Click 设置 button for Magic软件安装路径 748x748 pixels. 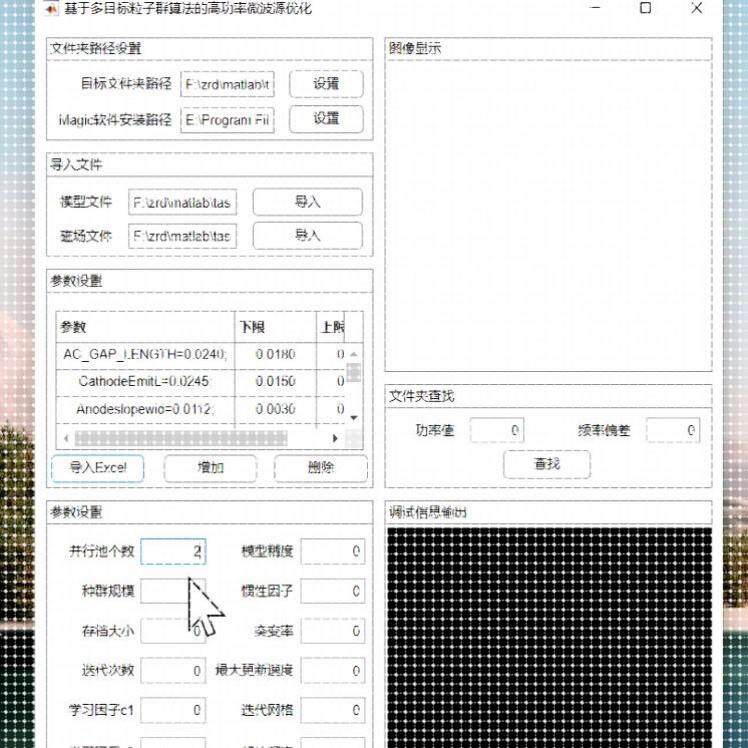326,119
